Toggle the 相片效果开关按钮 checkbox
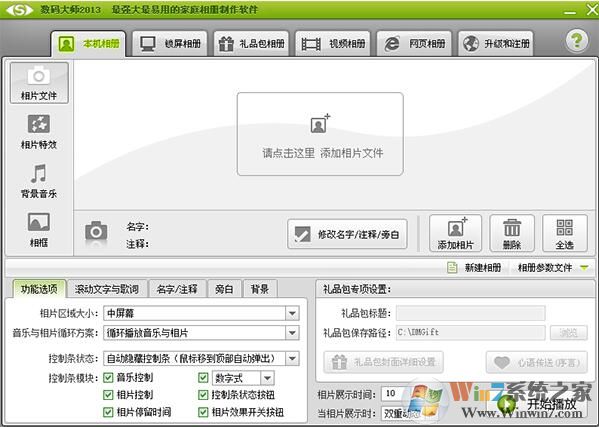 [203, 412]
